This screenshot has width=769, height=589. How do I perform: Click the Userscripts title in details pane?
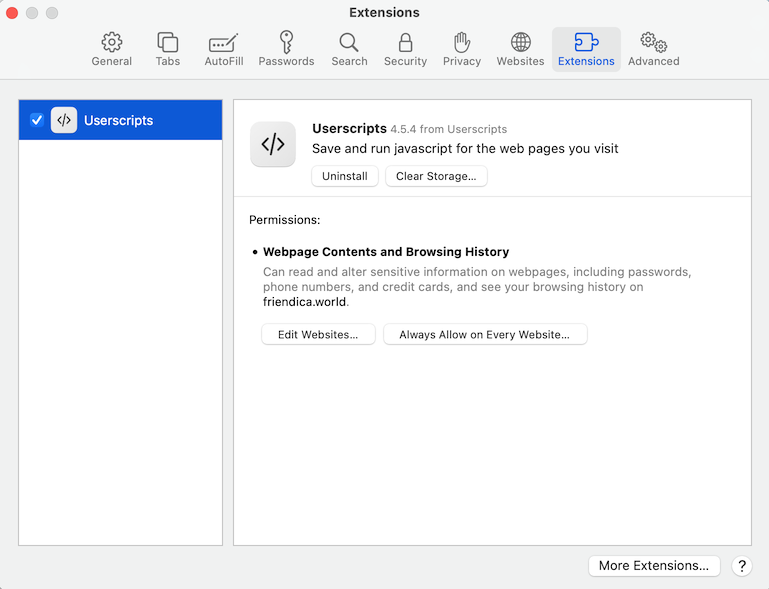coord(349,128)
